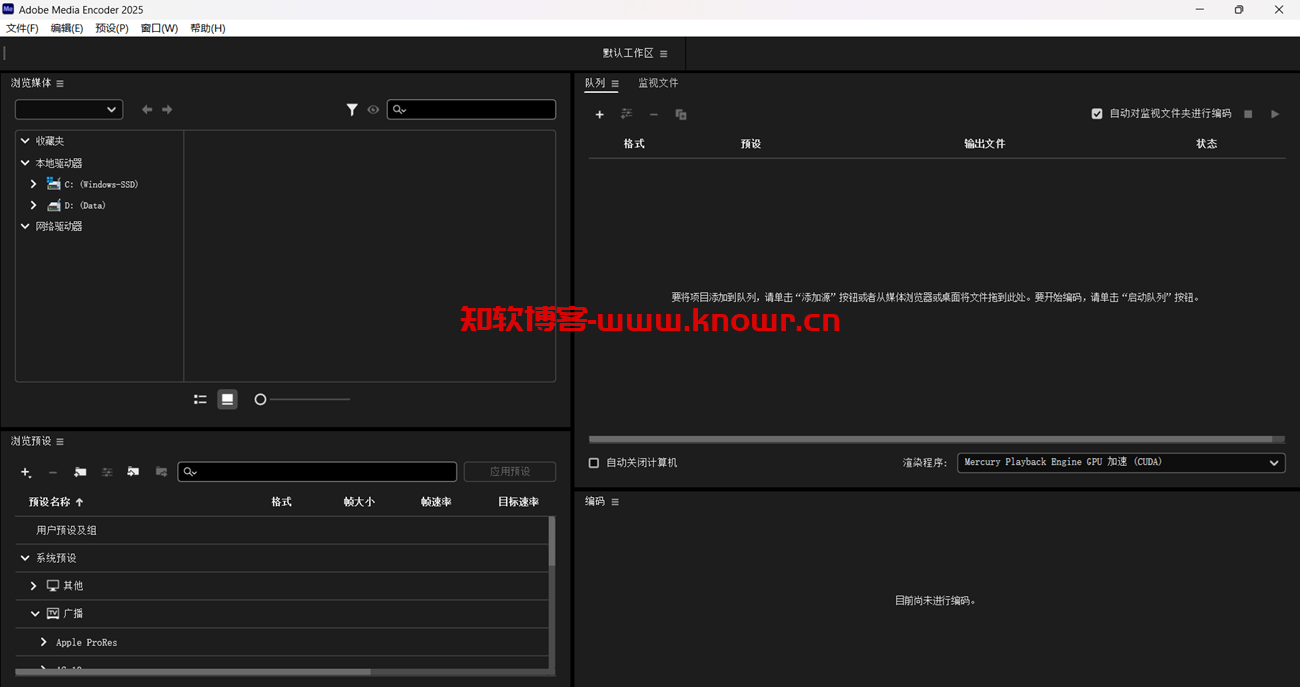
Task: Open the 默认工作区 workspace menu icon
Action: click(663, 54)
